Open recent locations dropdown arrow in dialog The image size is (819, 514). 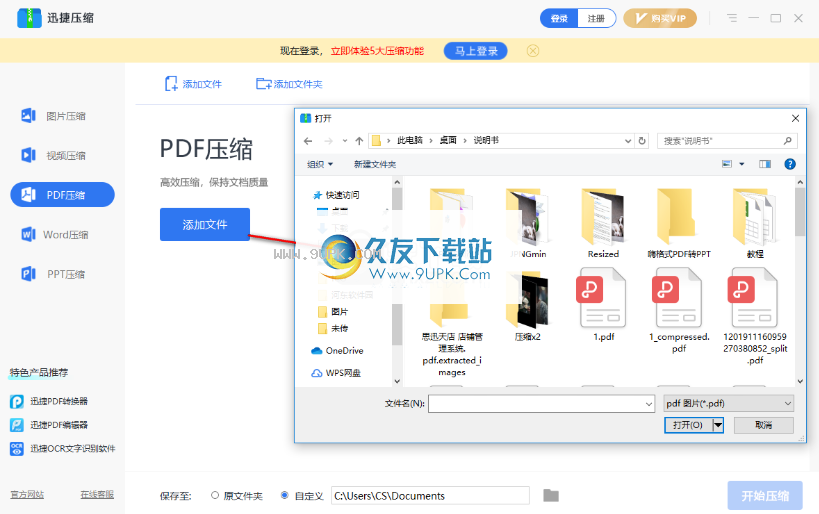345,141
